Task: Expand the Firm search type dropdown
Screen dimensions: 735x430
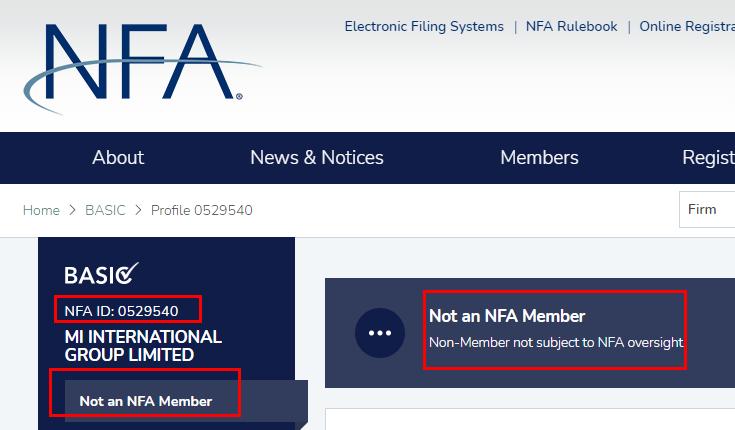Action: (706, 210)
